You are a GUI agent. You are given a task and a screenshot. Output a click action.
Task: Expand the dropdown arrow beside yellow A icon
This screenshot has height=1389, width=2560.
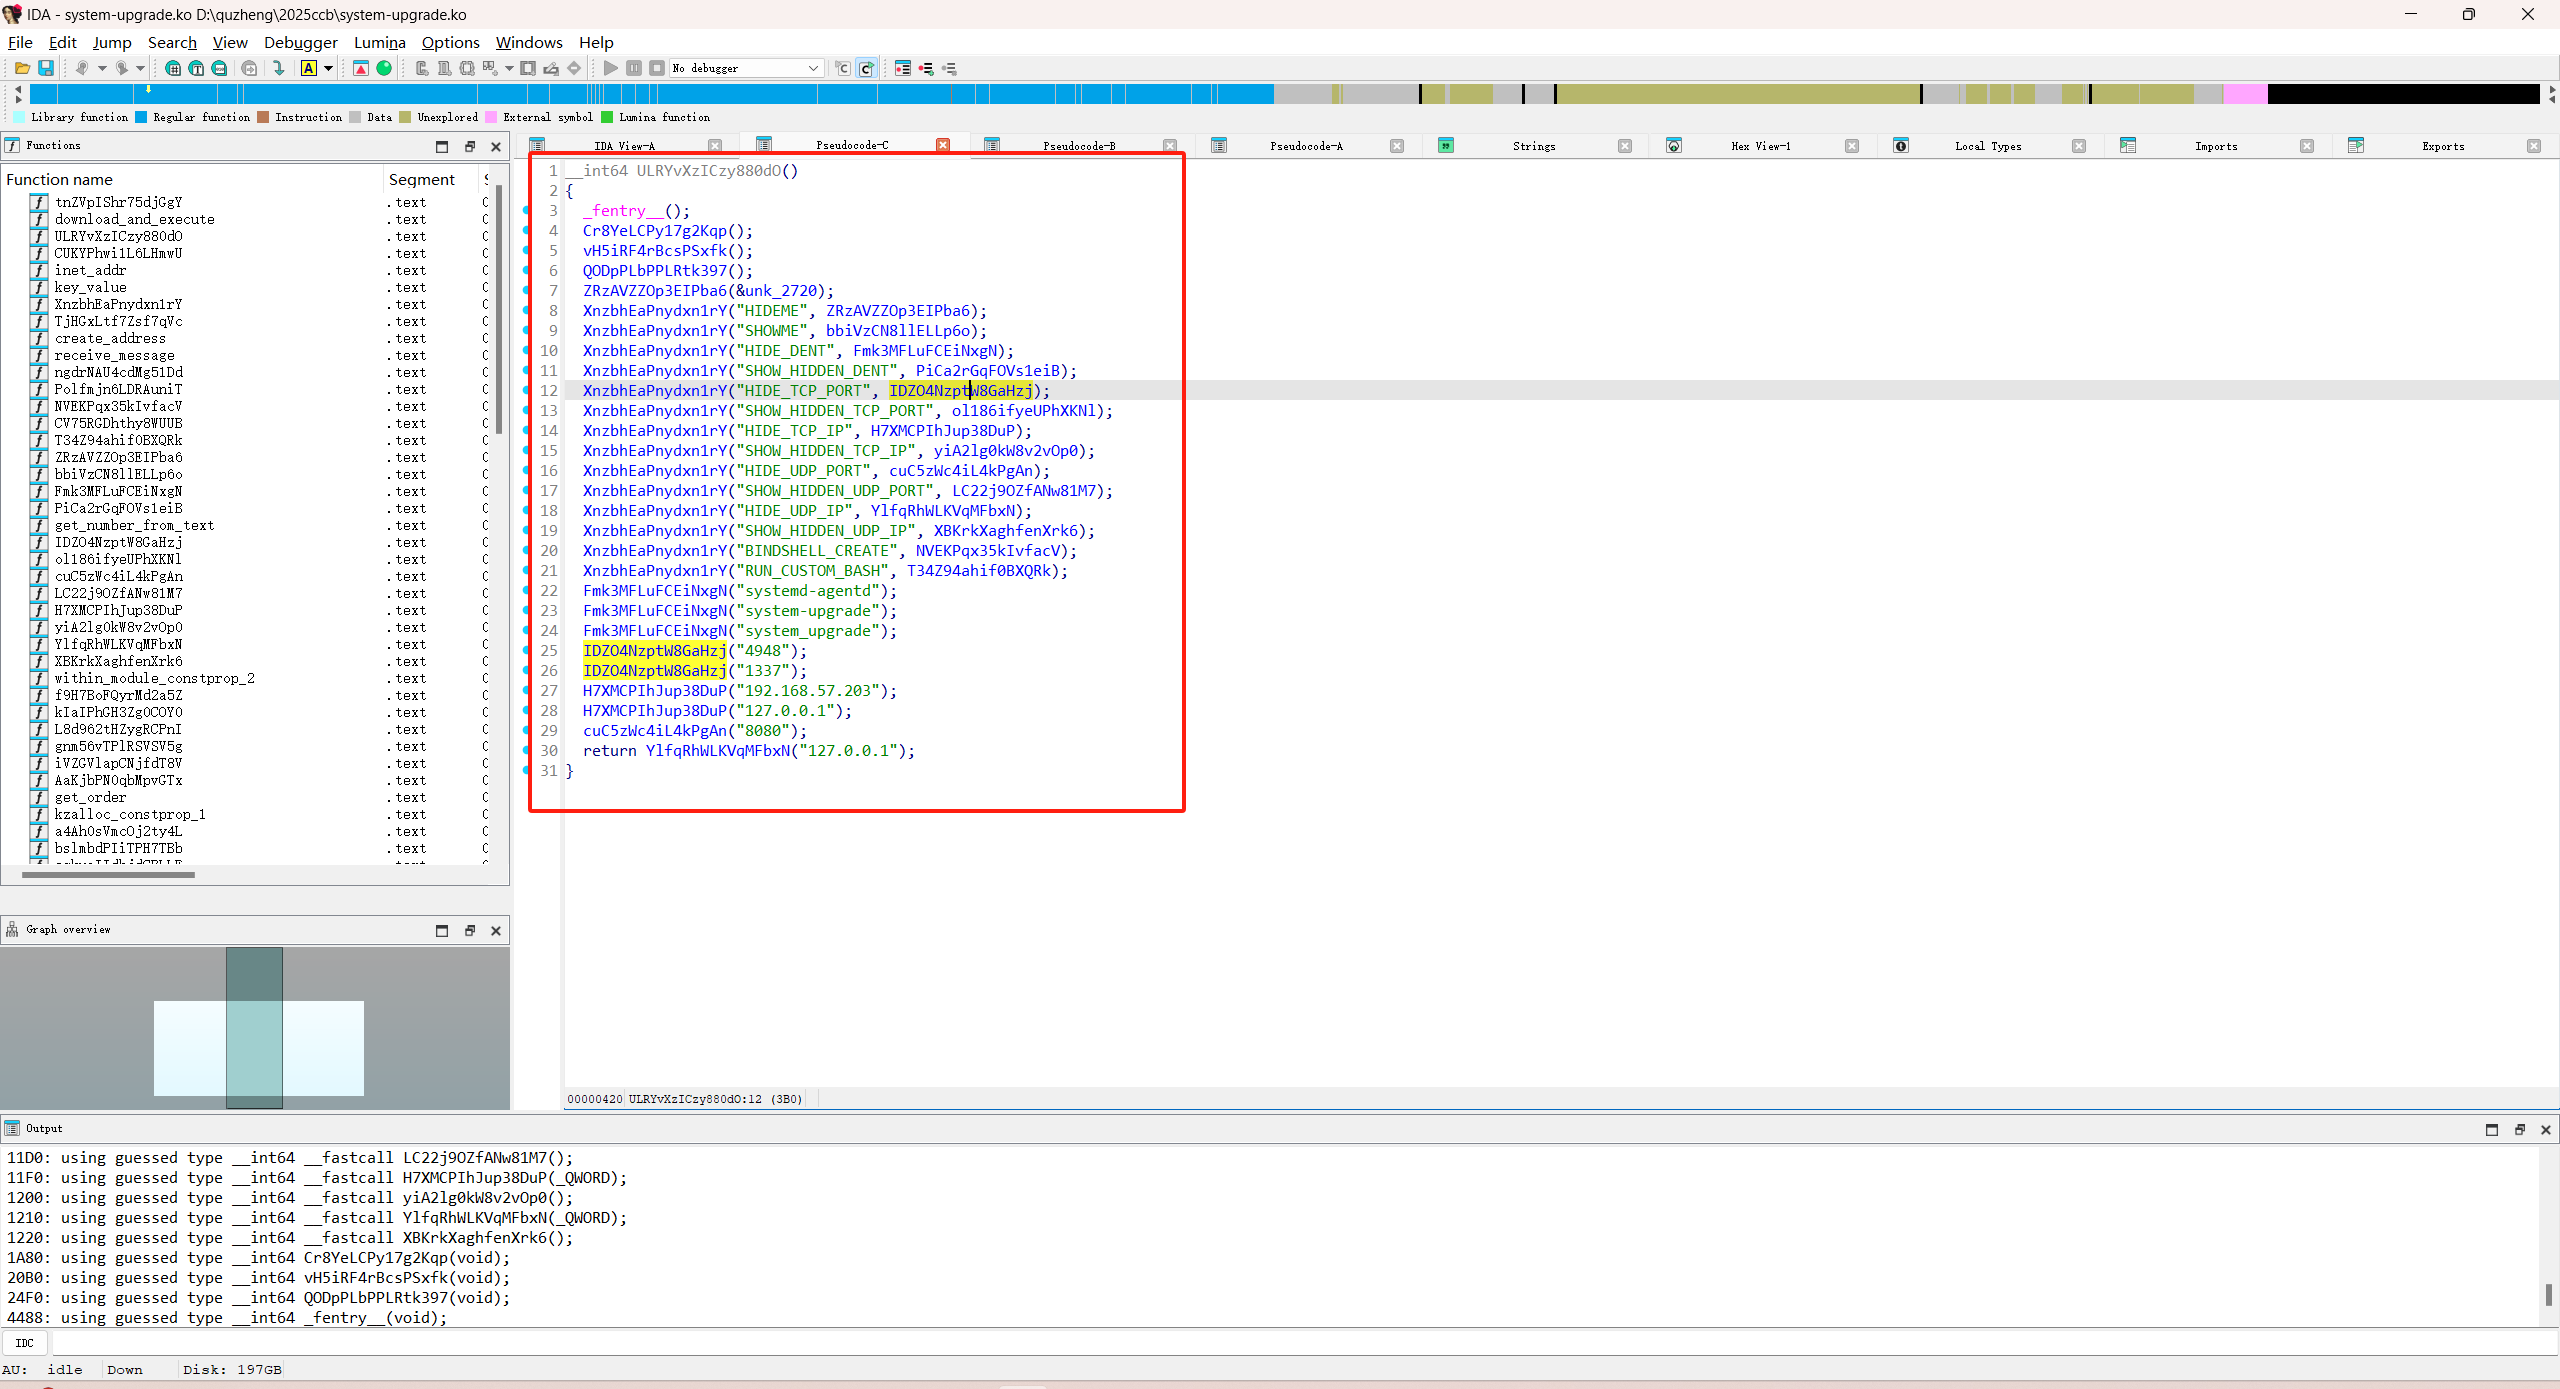[x=328, y=68]
